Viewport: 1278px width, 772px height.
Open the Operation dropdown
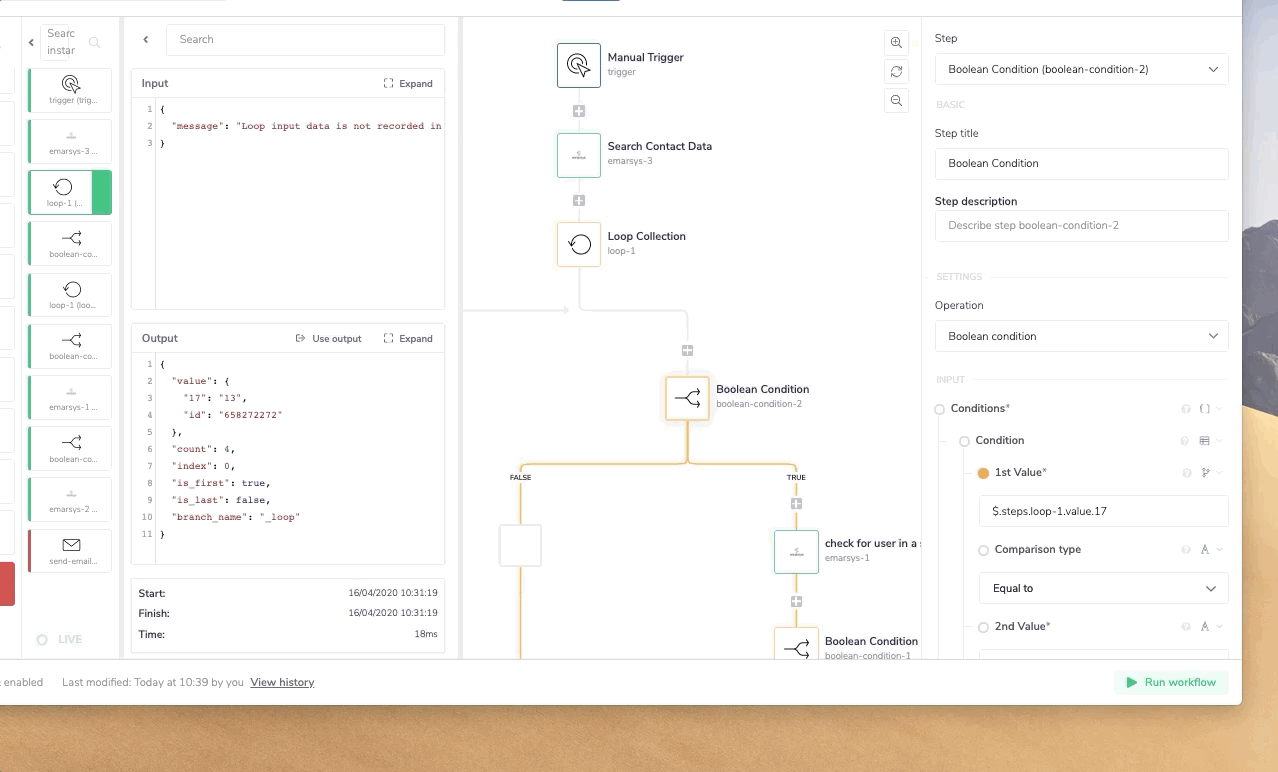coord(1081,336)
